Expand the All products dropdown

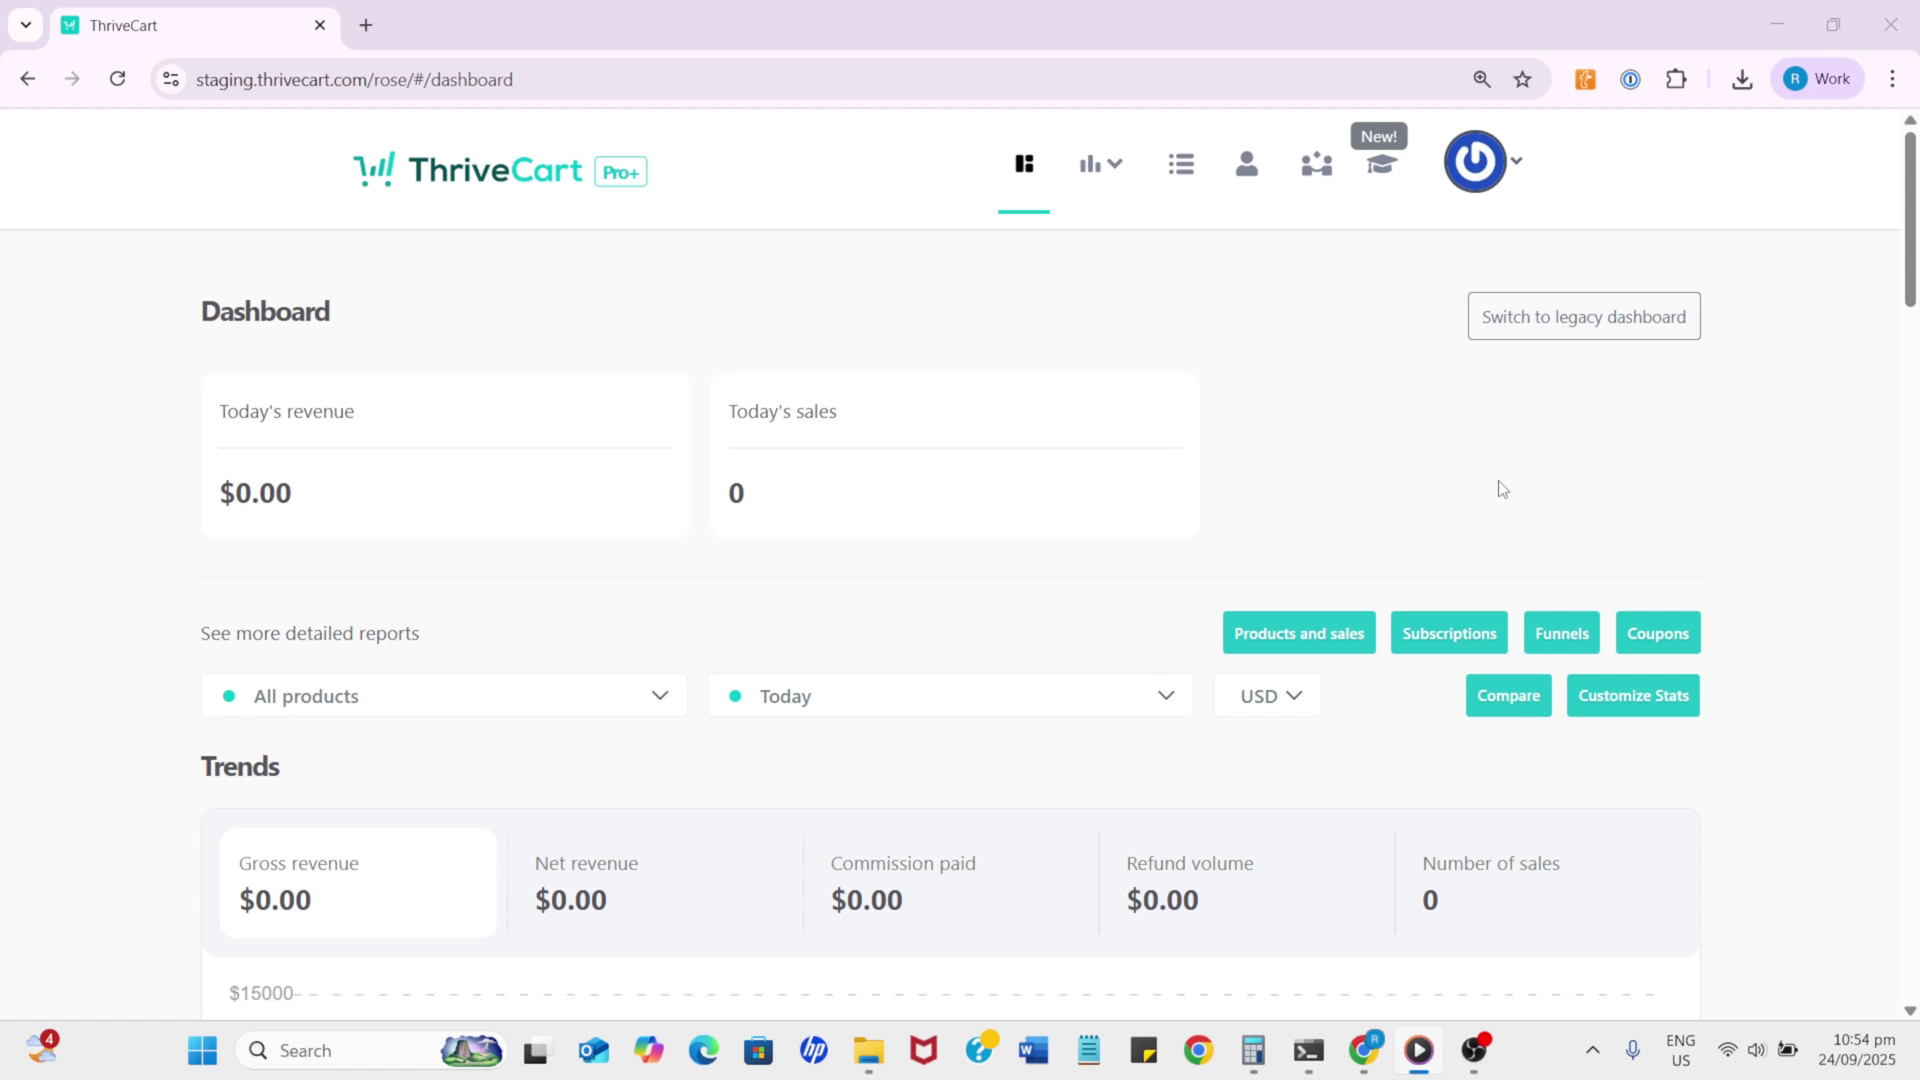point(659,695)
